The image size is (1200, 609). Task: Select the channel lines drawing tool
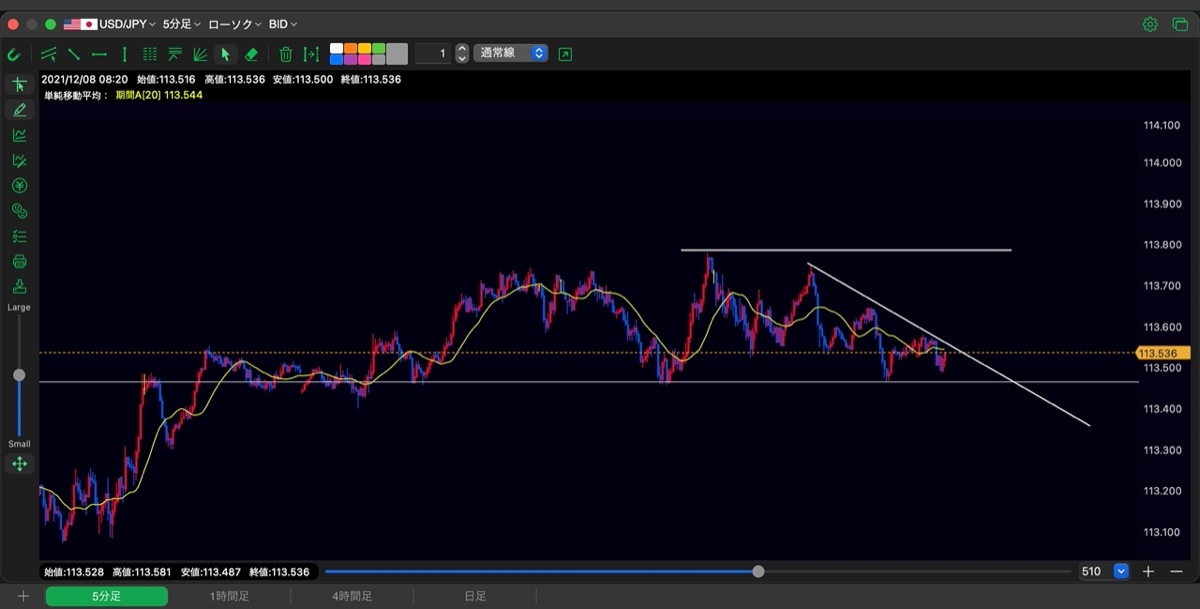click(49, 54)
